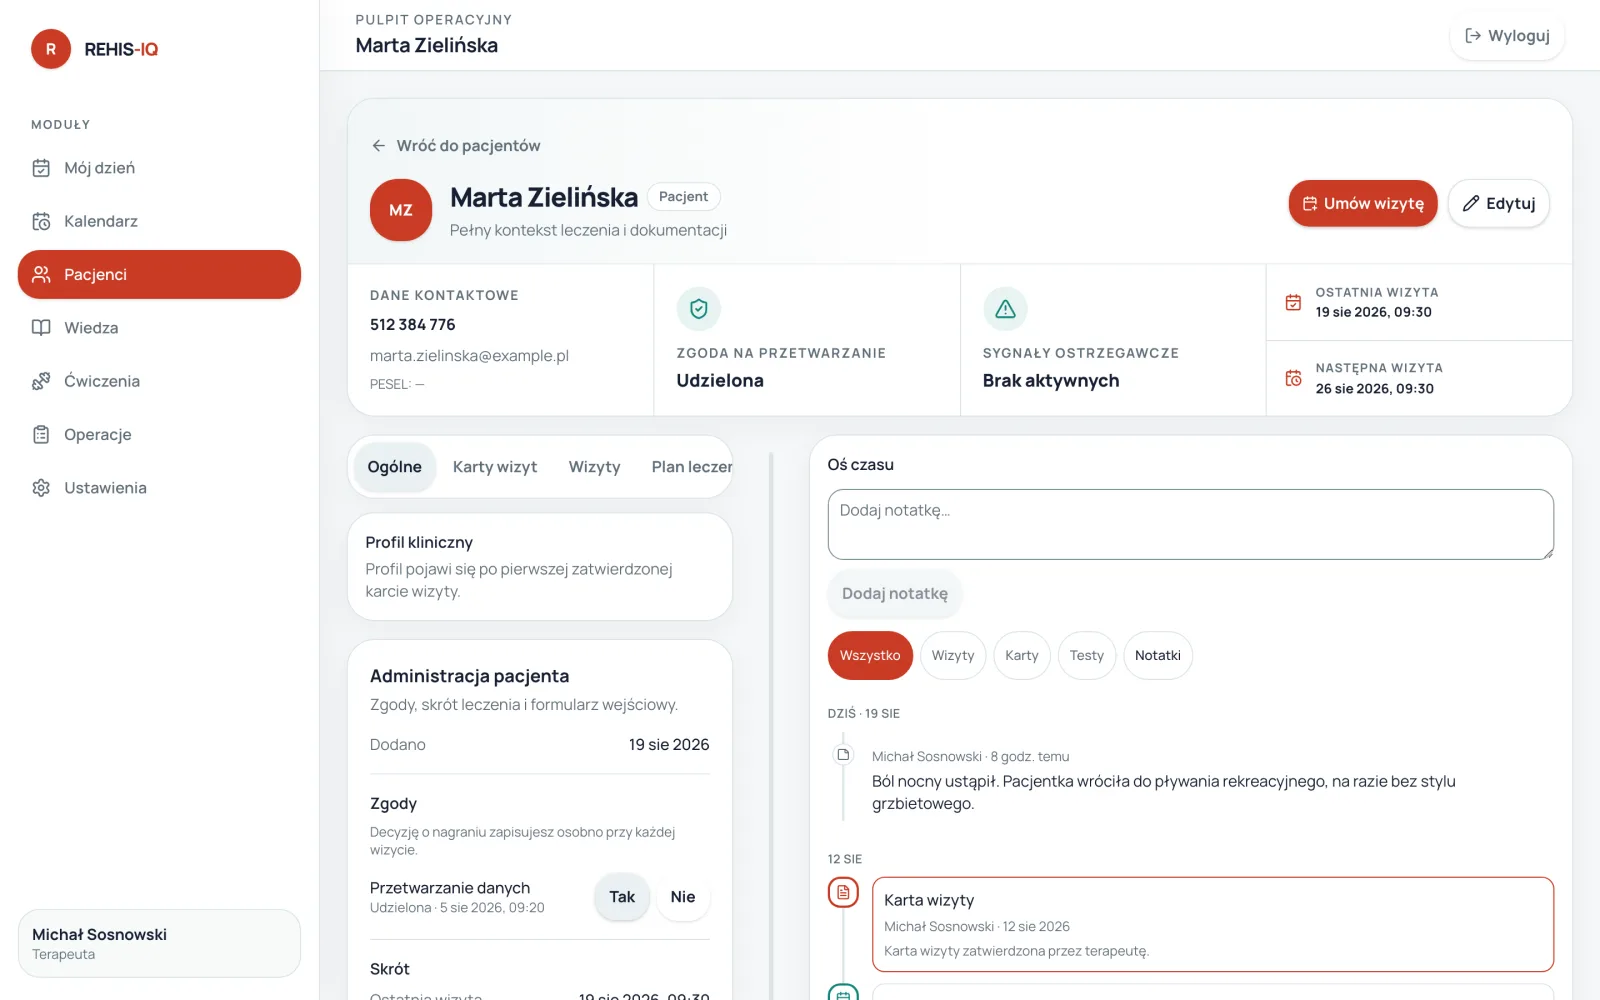Navigate to the Ćwiczenia module
The width and height of the screenshot is (1600, 1000).
pyautogui.click(x=159, y=381)
